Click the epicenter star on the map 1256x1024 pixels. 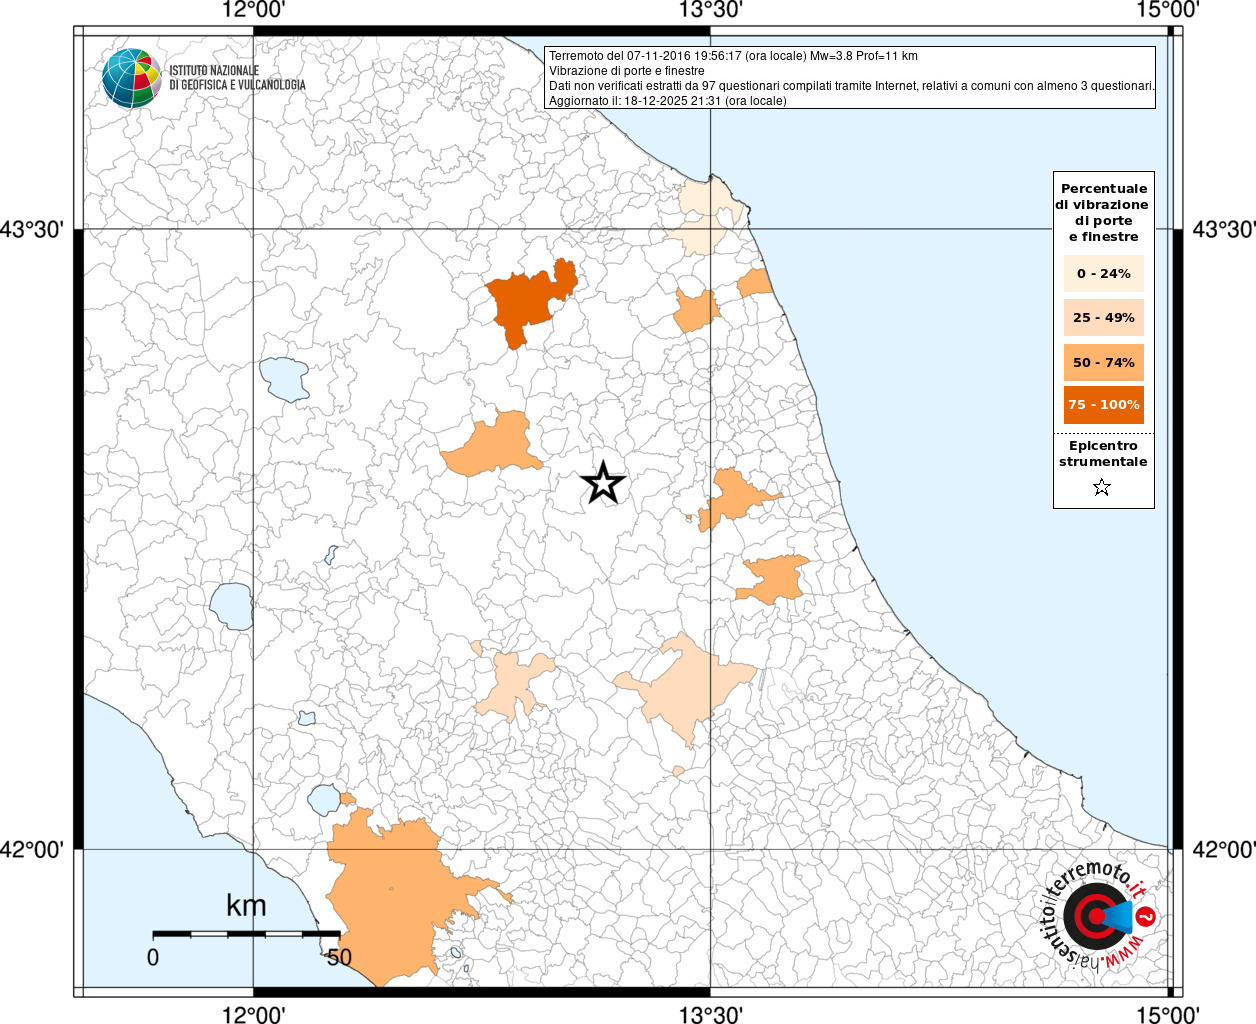[x=603, y=483]
